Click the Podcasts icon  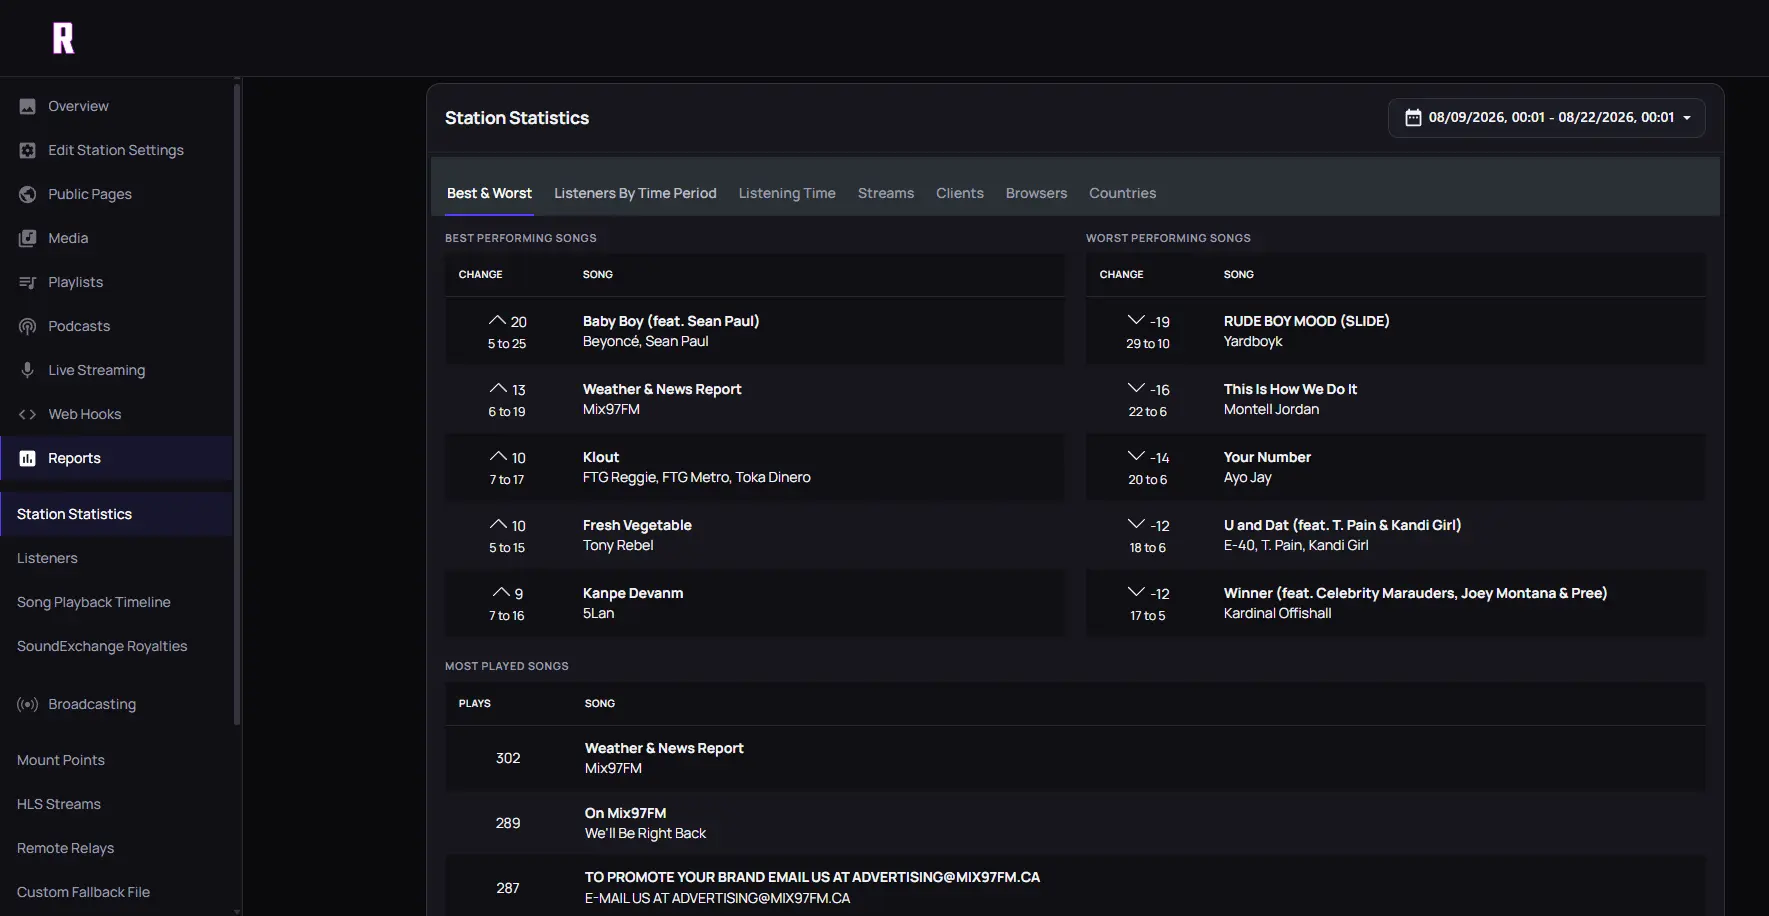pos(27,326)
